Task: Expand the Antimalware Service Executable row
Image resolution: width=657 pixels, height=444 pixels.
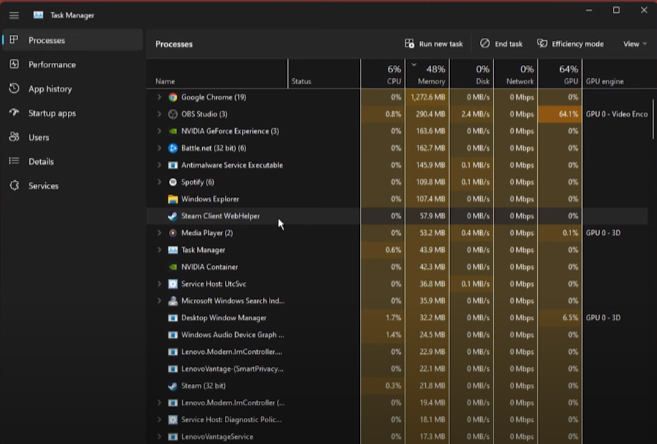Action: pos(159,165)
